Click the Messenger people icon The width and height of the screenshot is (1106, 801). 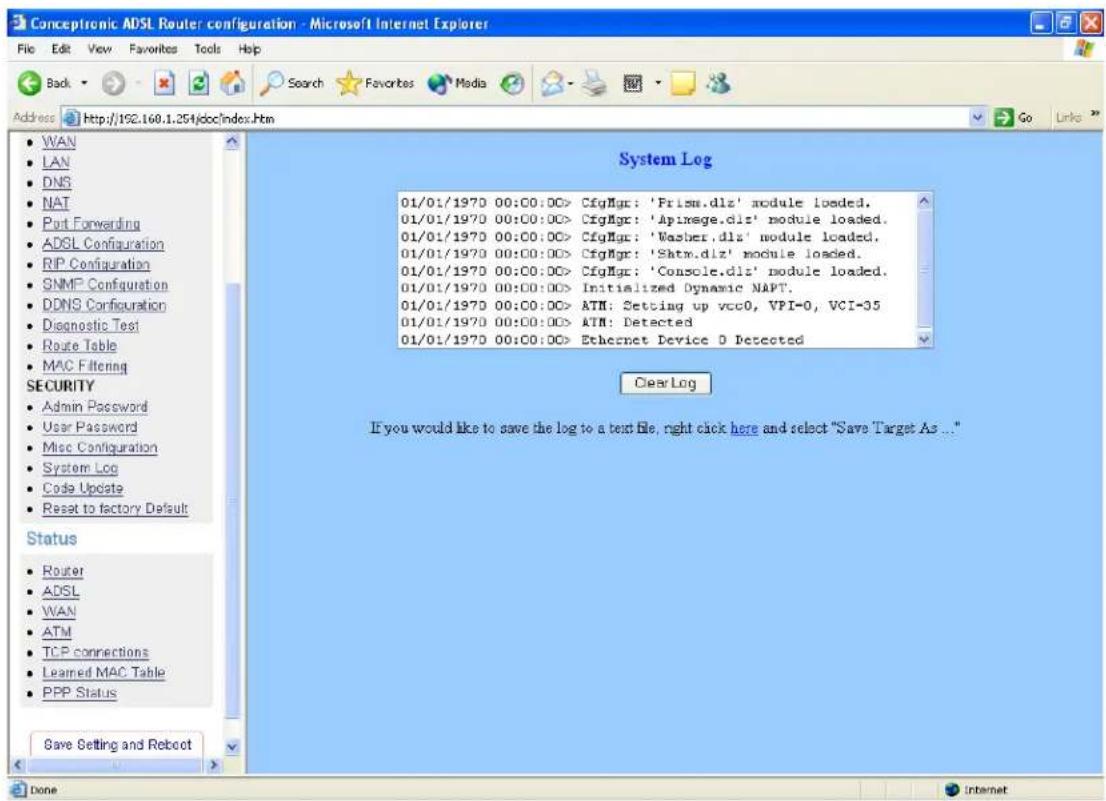click(719, 84)
